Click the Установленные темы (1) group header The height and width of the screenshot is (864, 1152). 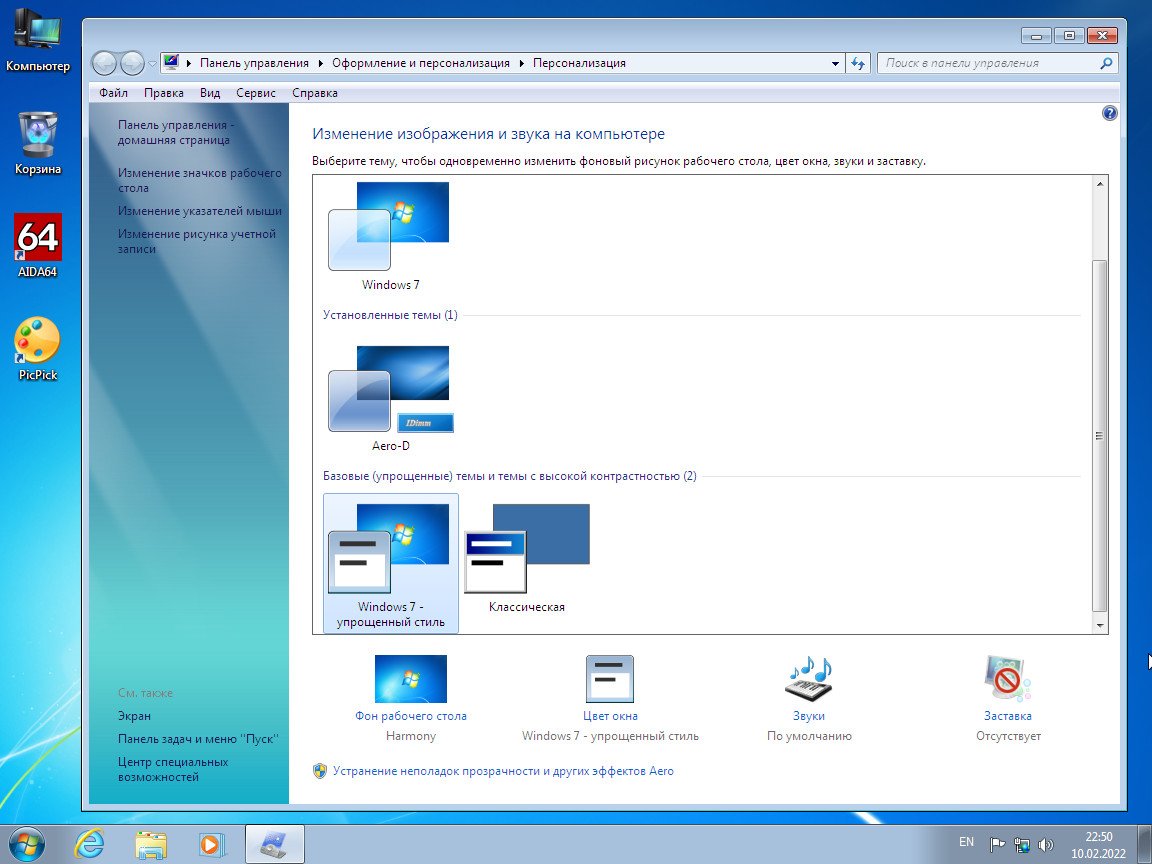tap(390, 314)
